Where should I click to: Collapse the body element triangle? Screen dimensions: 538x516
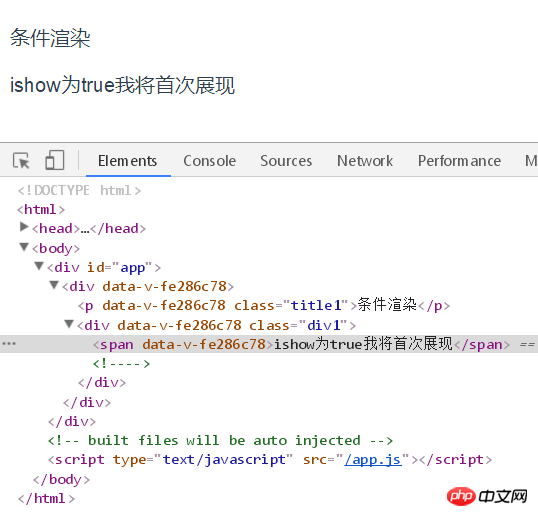[x=24, y=247]
